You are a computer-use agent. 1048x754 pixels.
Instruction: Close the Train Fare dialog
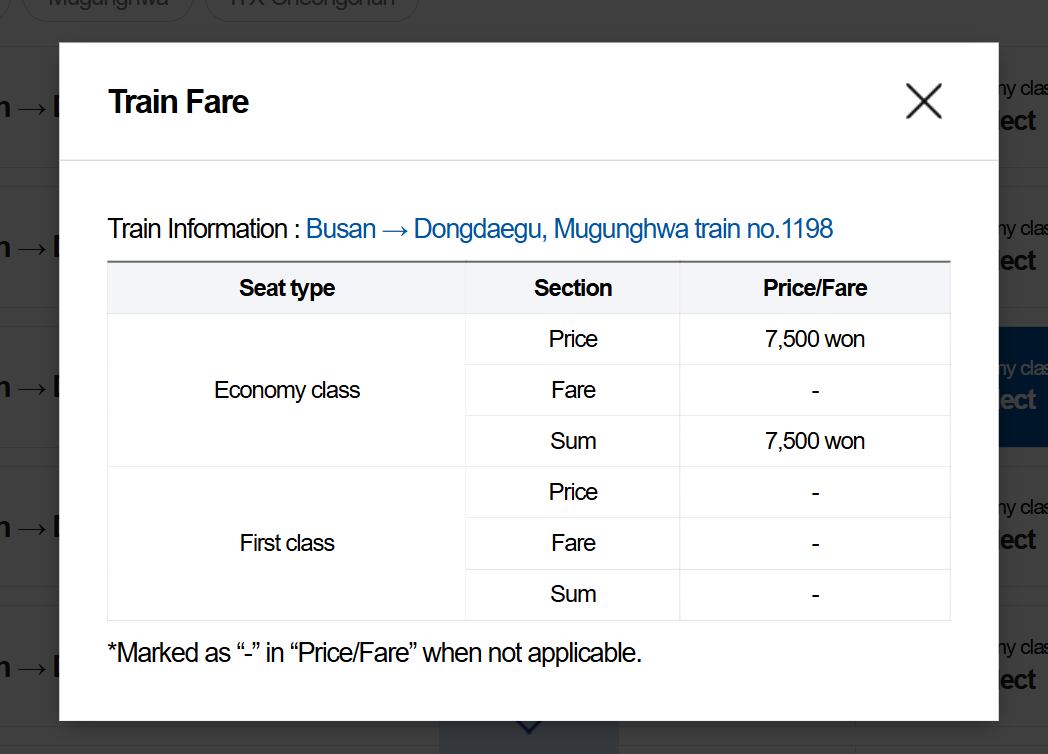[924, 102]
